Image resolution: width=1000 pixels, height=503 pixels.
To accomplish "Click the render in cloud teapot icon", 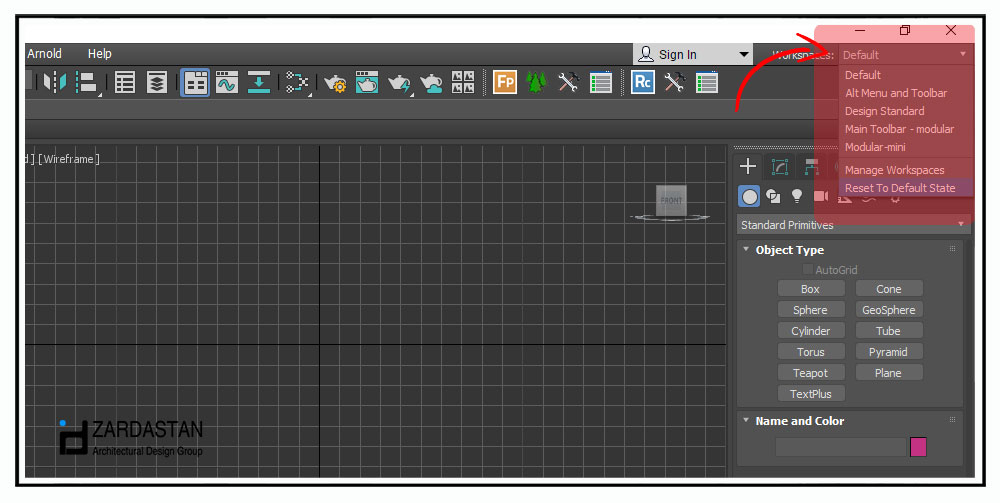I will pyautogui.click(x=432, y=83).
